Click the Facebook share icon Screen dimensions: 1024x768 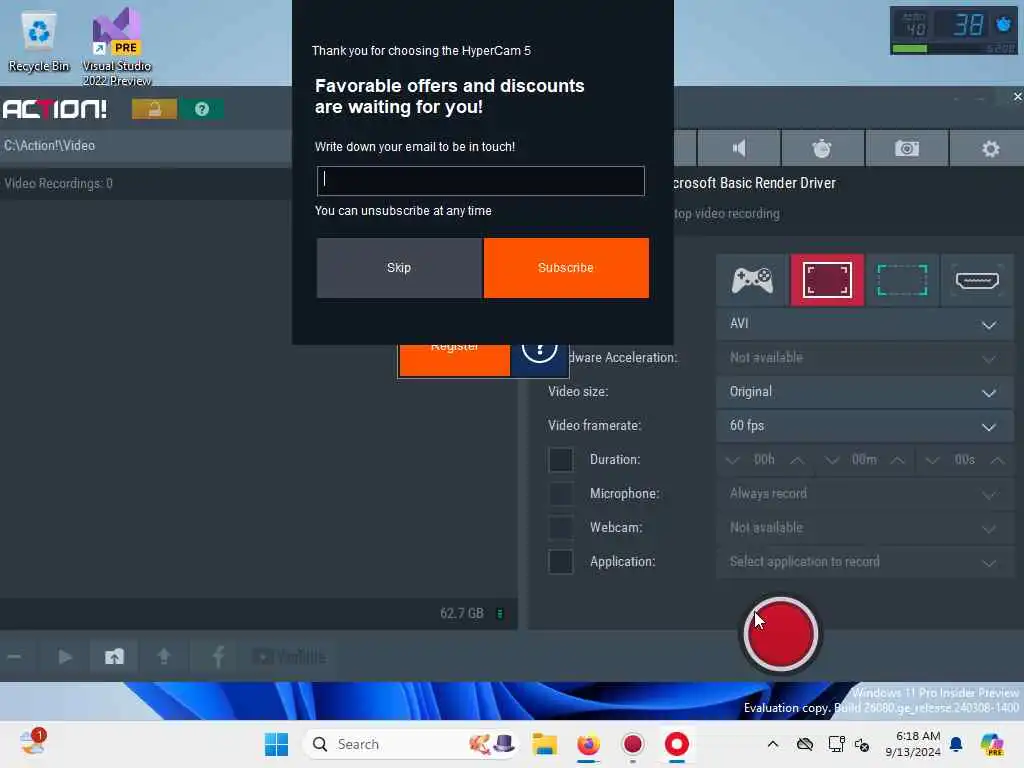coord(218,657)
